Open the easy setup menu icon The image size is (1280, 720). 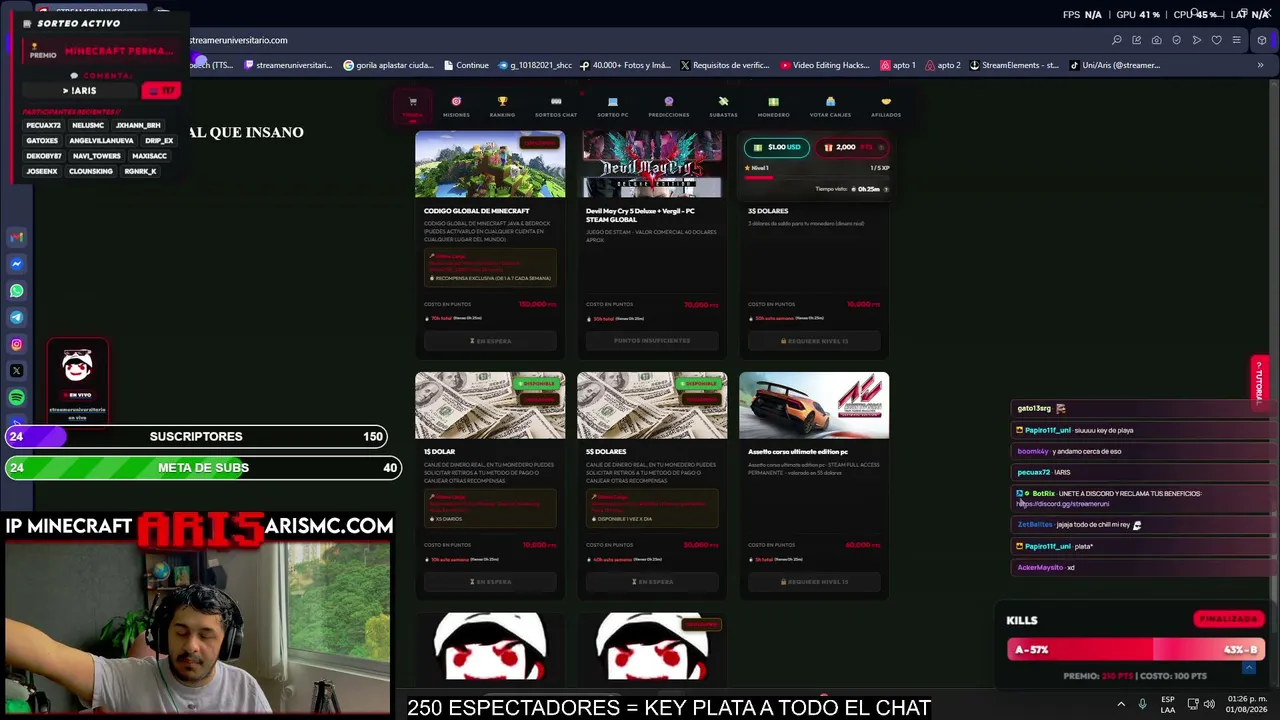(1236, 40)
